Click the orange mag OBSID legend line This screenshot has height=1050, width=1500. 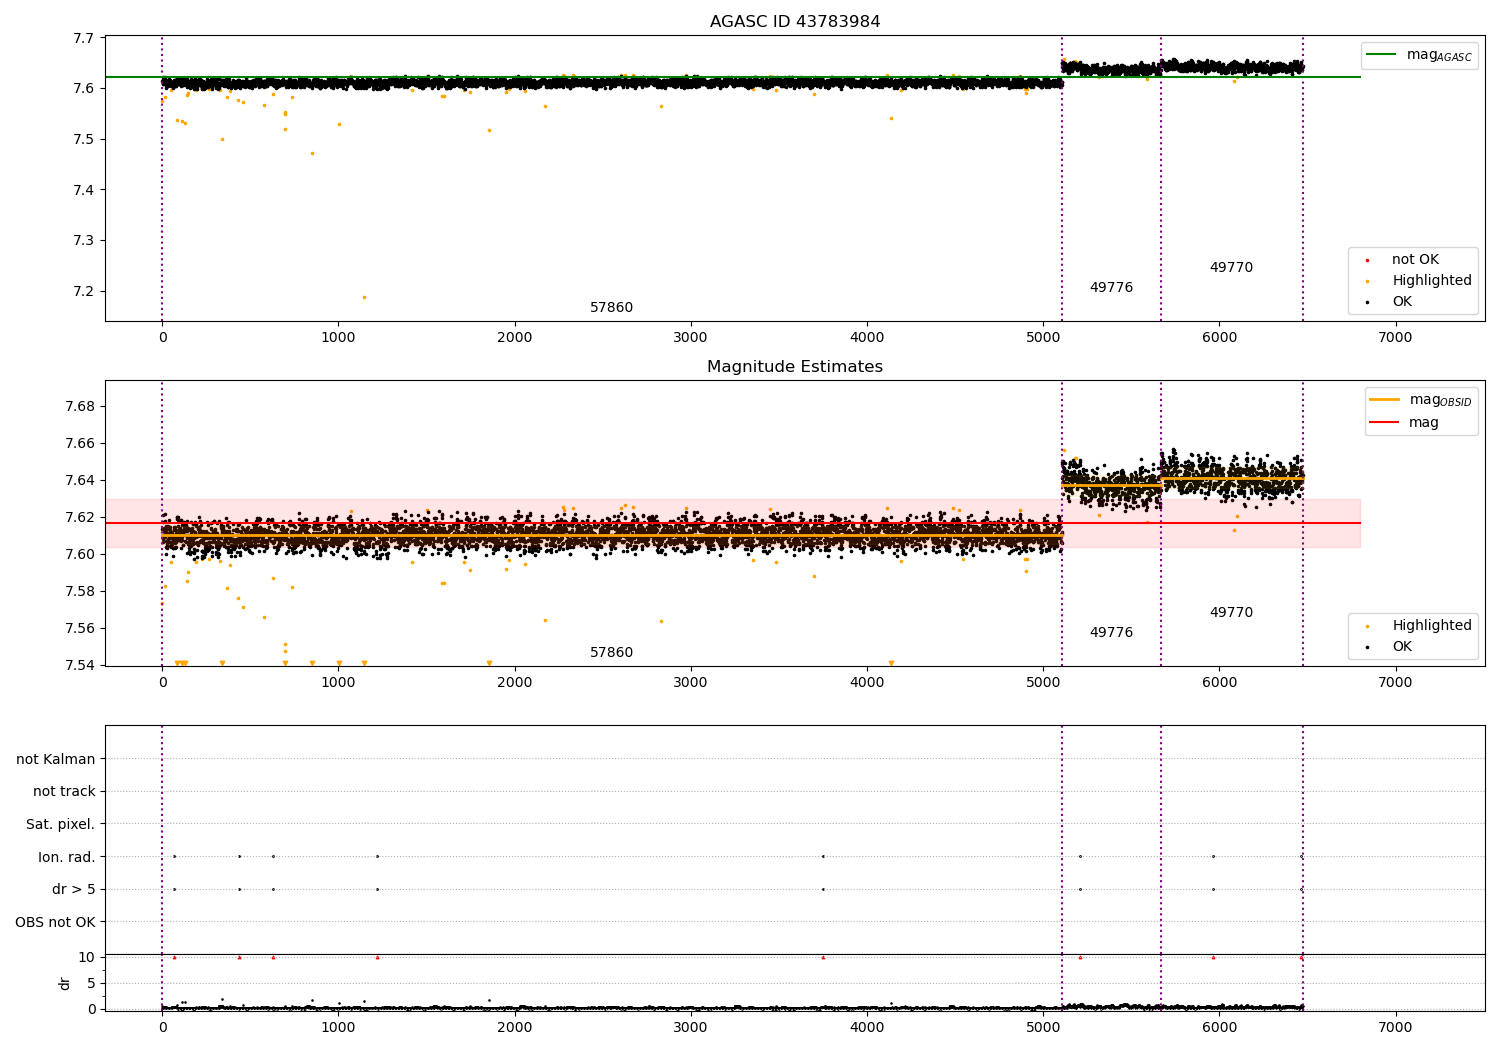[1384, 400]
